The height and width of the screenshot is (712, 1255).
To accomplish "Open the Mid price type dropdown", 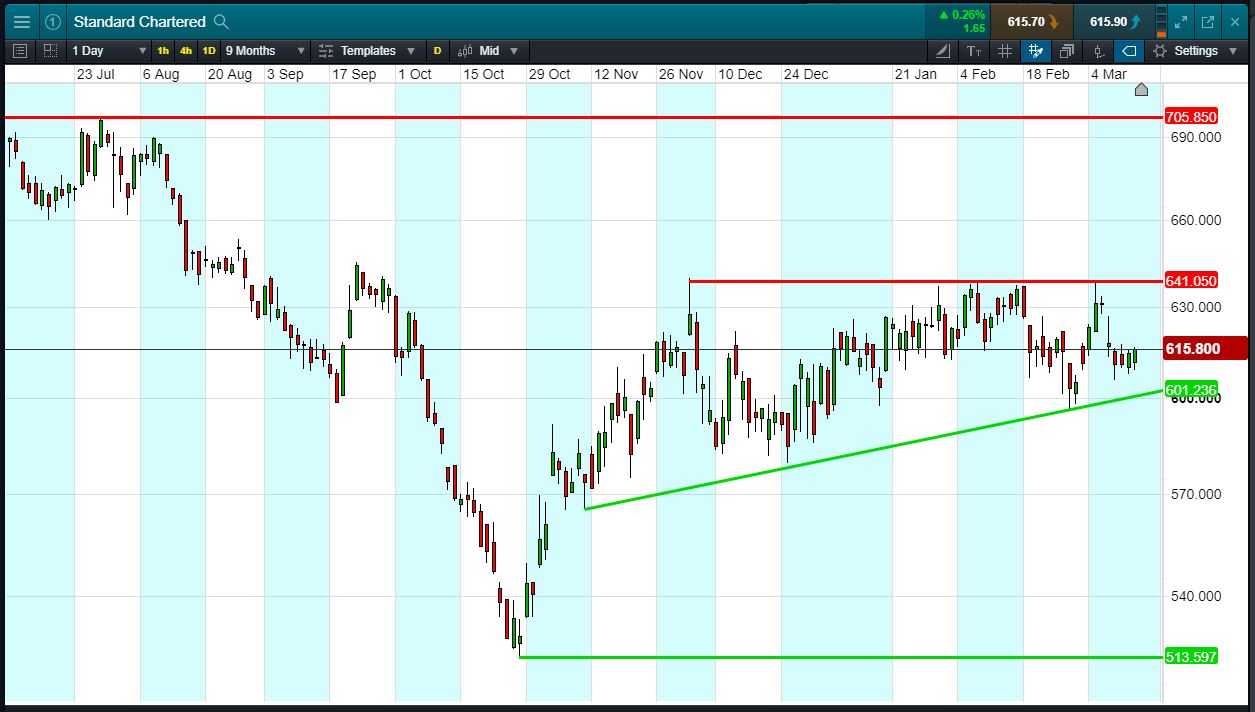I will tap(491, 50).
